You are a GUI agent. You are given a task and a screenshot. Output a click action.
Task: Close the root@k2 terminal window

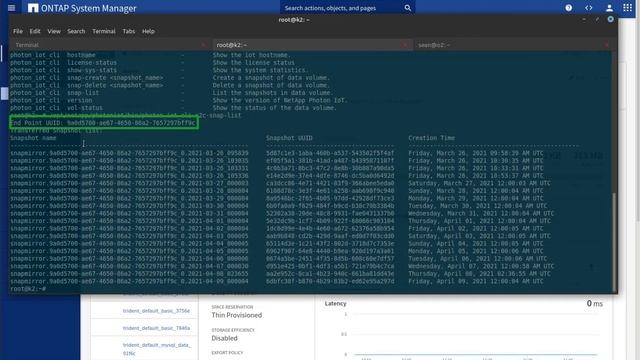coord(611,19)
